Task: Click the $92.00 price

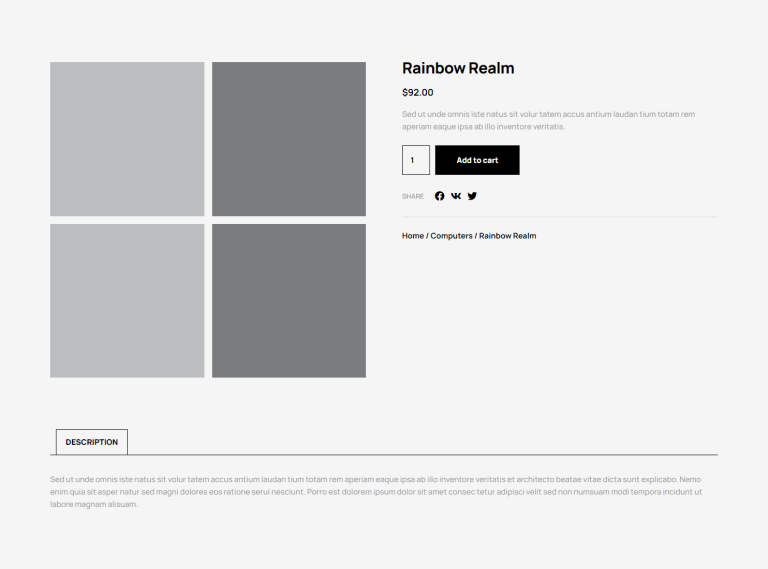Action: [x=418, y=93]
